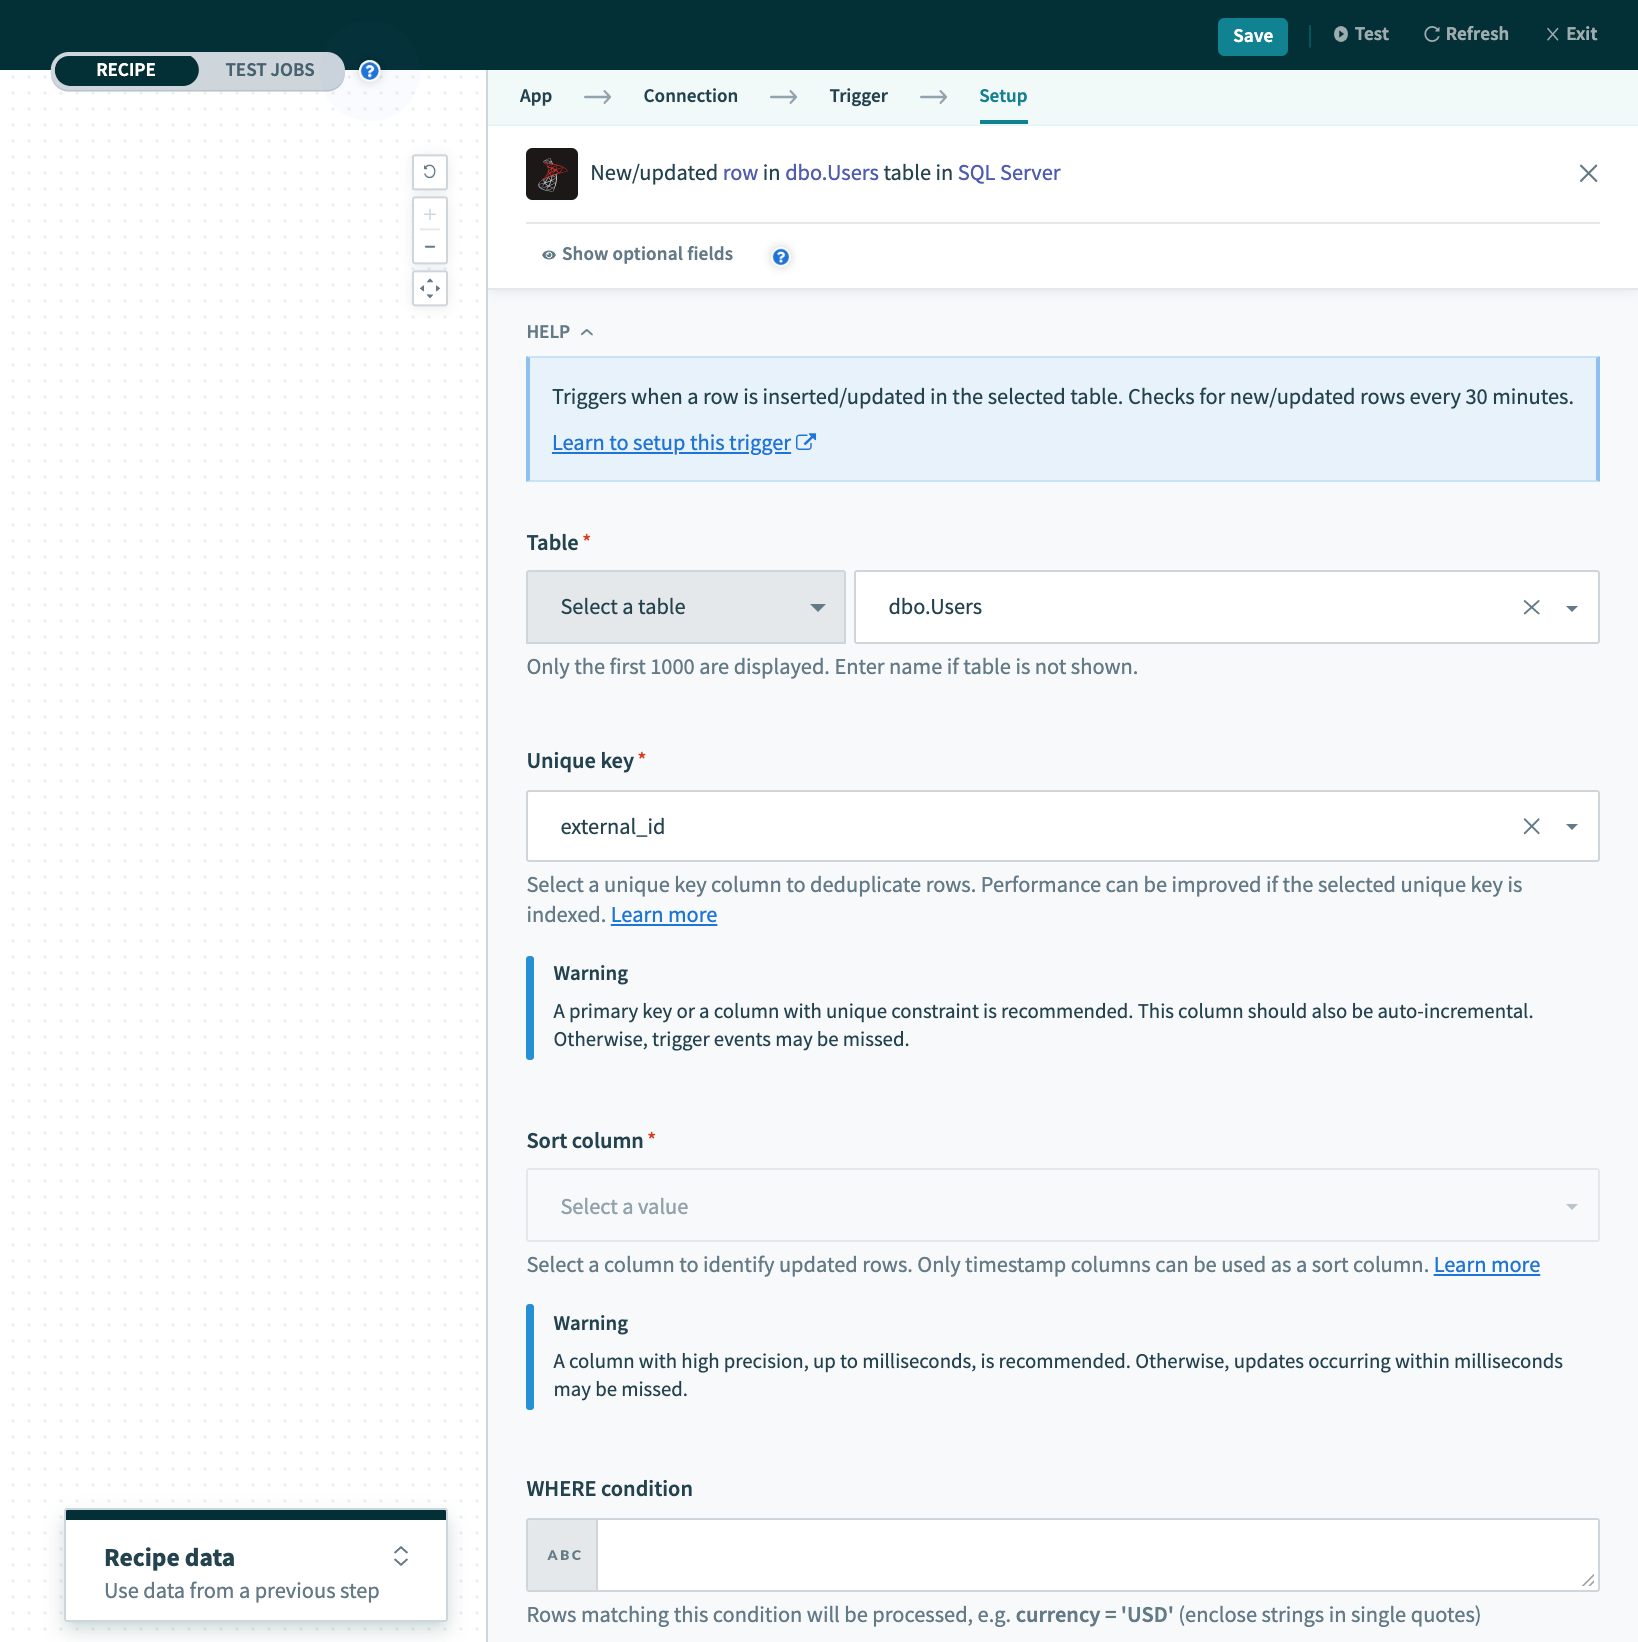Toggle ABC text mode on WHERE condition
The height and width of the screenshot is (1642, 1638).
click(563, 1555)
